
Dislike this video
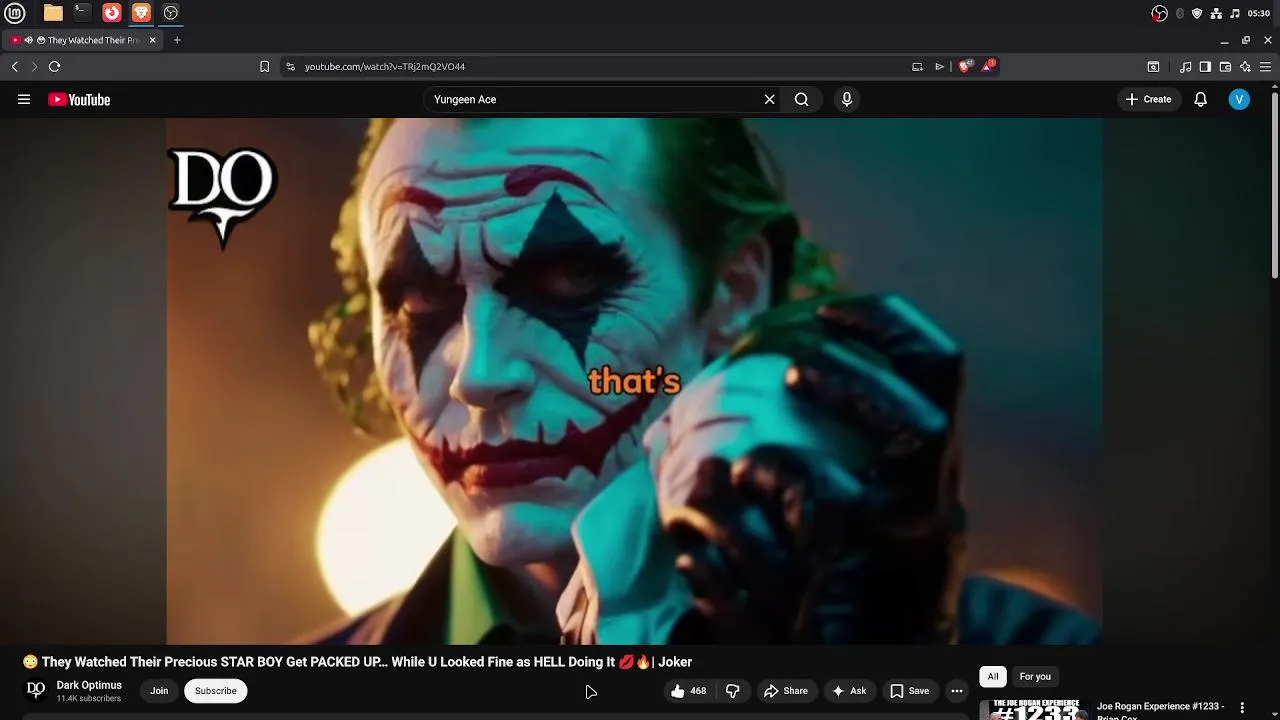click(733, 691)
